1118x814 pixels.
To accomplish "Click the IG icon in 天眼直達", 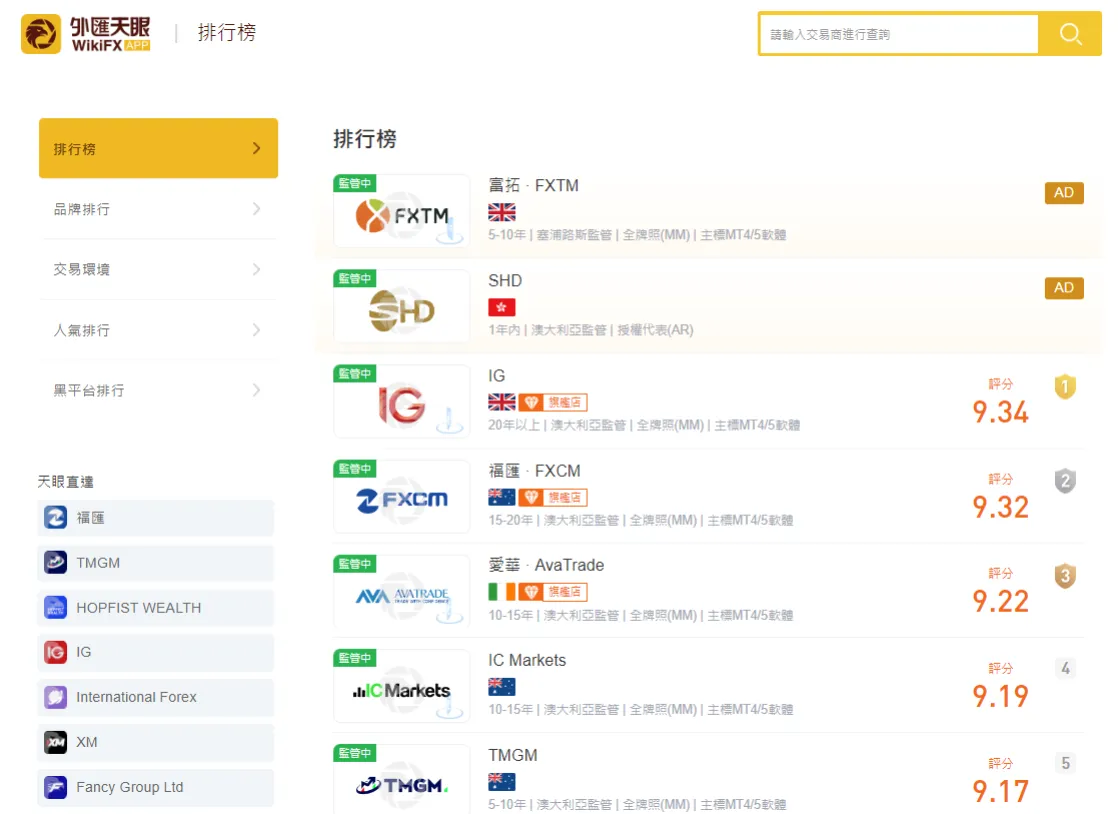I will click(x=56, y=652).
